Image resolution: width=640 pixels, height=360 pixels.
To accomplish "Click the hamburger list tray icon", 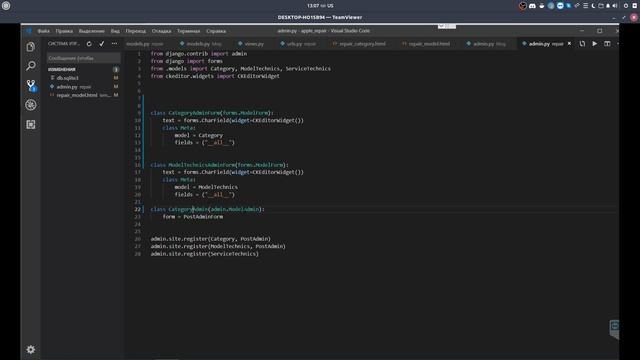I will [x=585, y=6].
